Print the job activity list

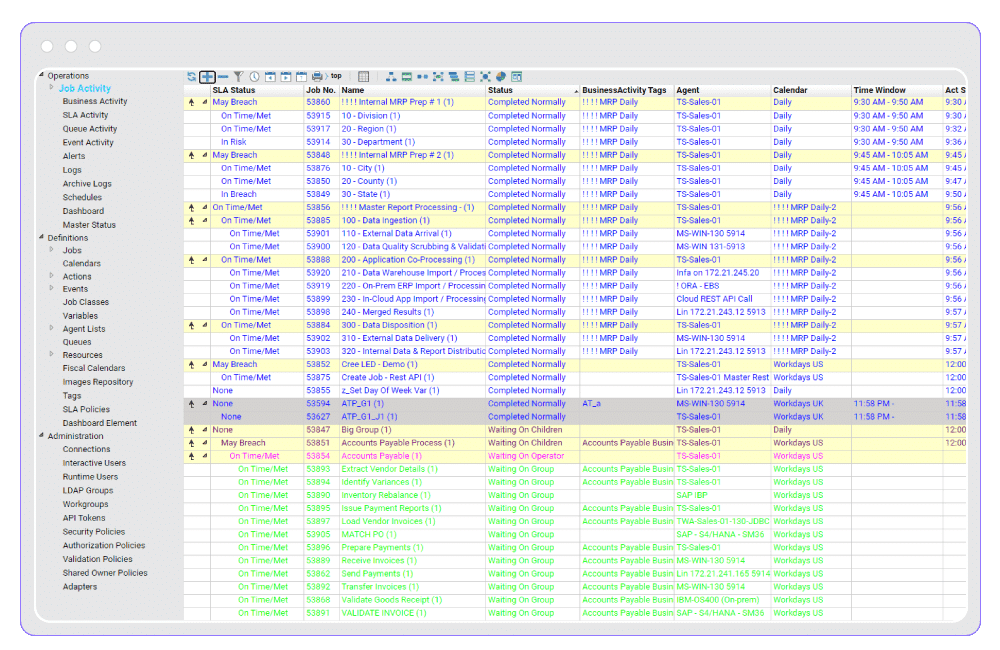click(x=316, y=76)
